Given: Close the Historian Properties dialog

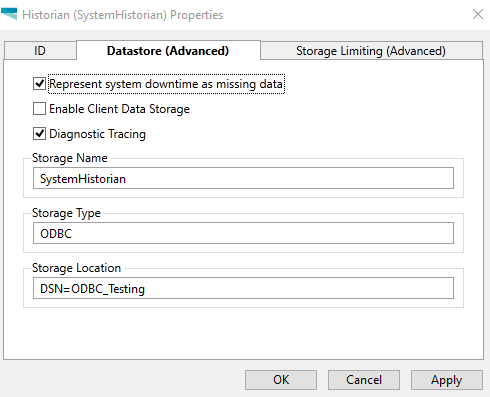Looking at the screenshot, I should coord(478,14).
